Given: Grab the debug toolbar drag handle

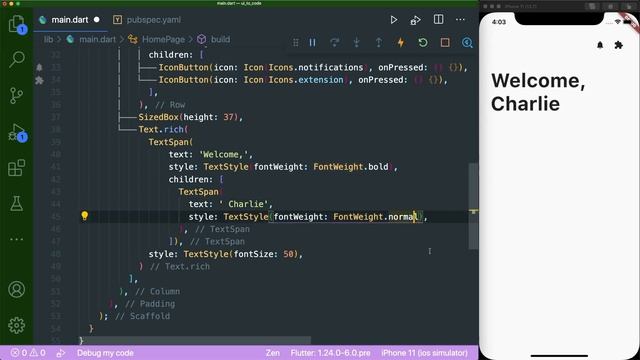Looking at the screenshot, I should click(296, 42).
